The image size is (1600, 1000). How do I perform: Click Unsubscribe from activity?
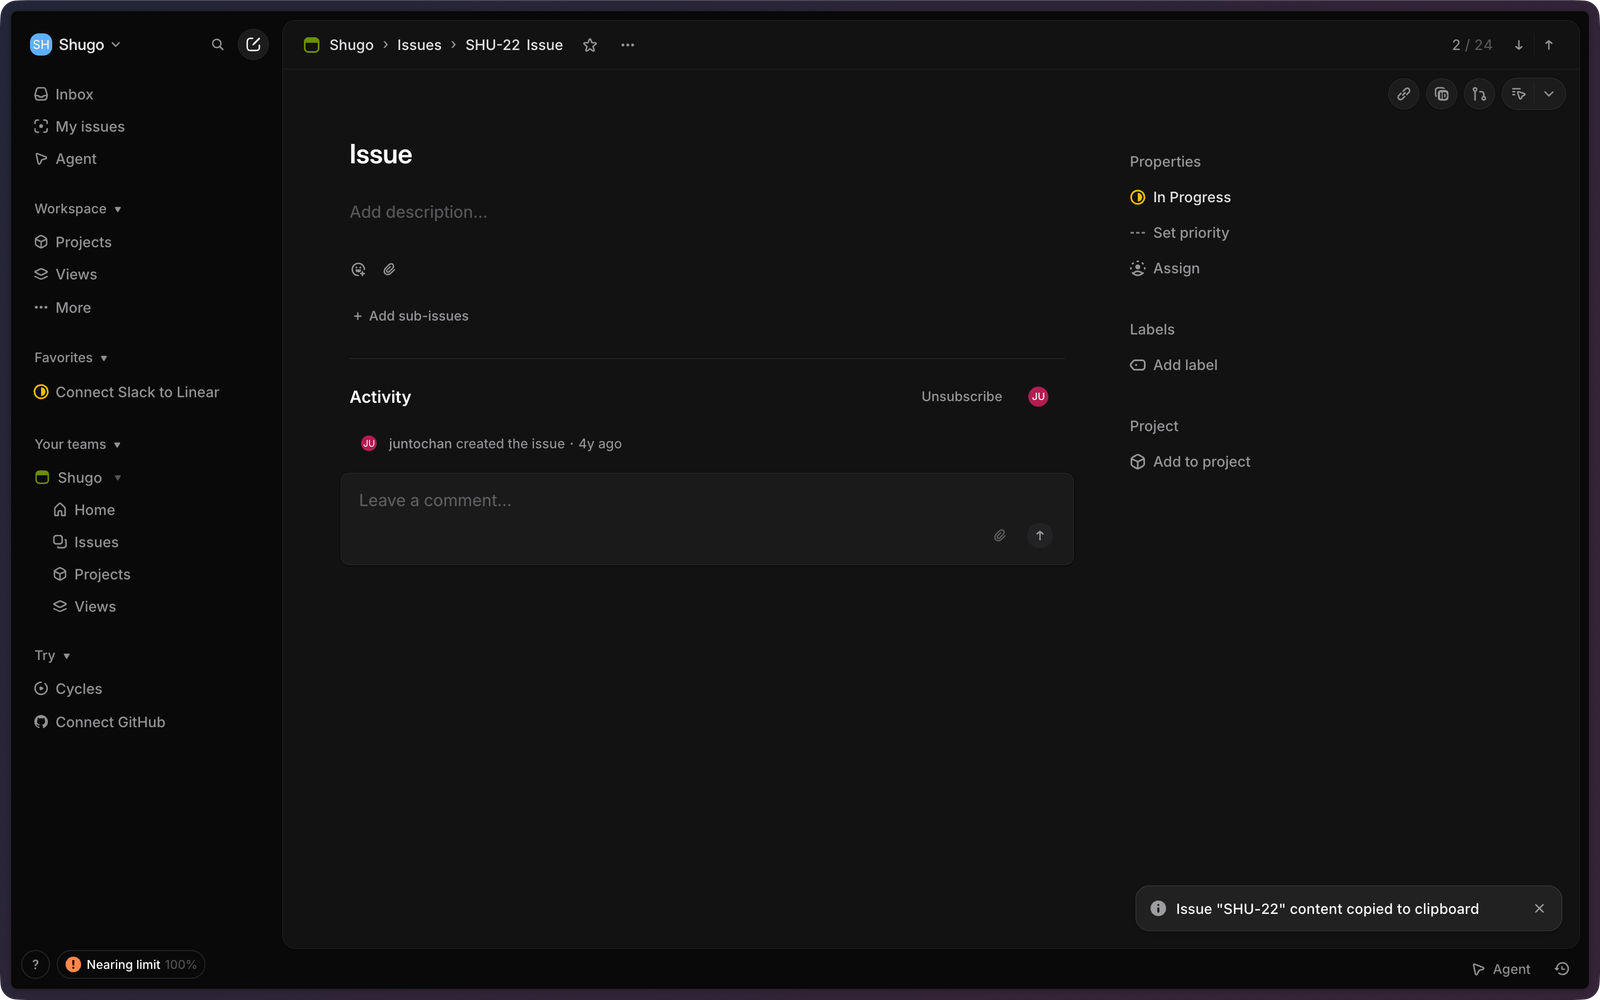(x=961, y=397)
